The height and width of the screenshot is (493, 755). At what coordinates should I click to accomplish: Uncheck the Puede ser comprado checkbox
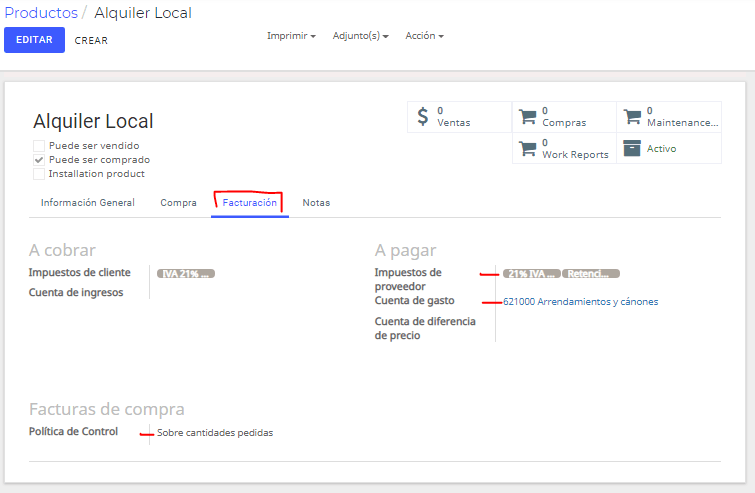(x=39, y=160)
